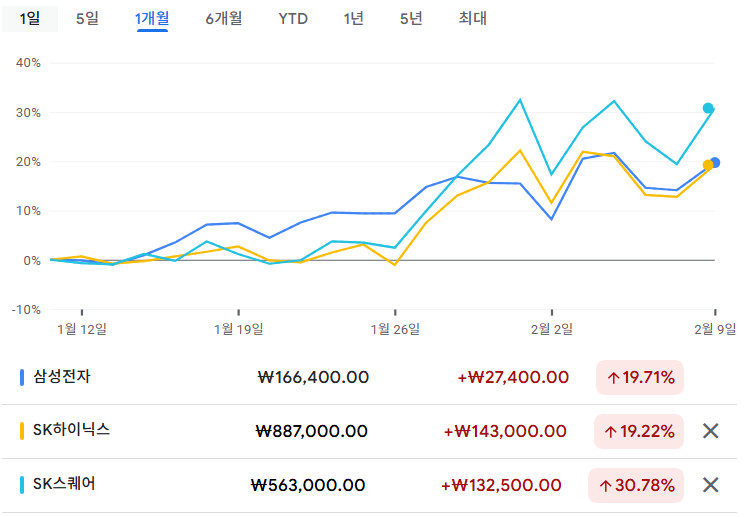The width and height of the screenshot is (750, 517).
Task: Remove SK하이닉스 from the comparison
Action: 711,431
